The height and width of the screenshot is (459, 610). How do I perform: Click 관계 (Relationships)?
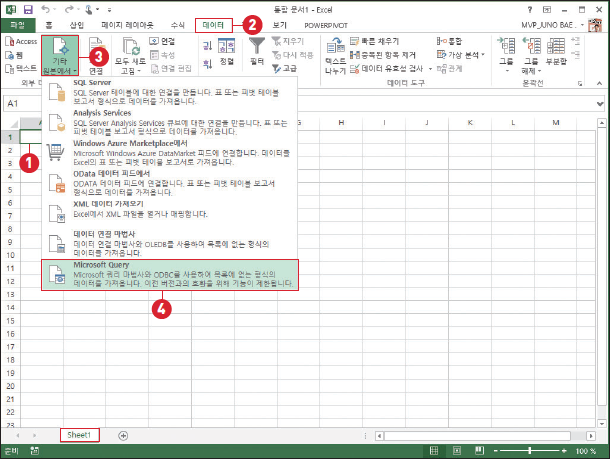(449, 68)
